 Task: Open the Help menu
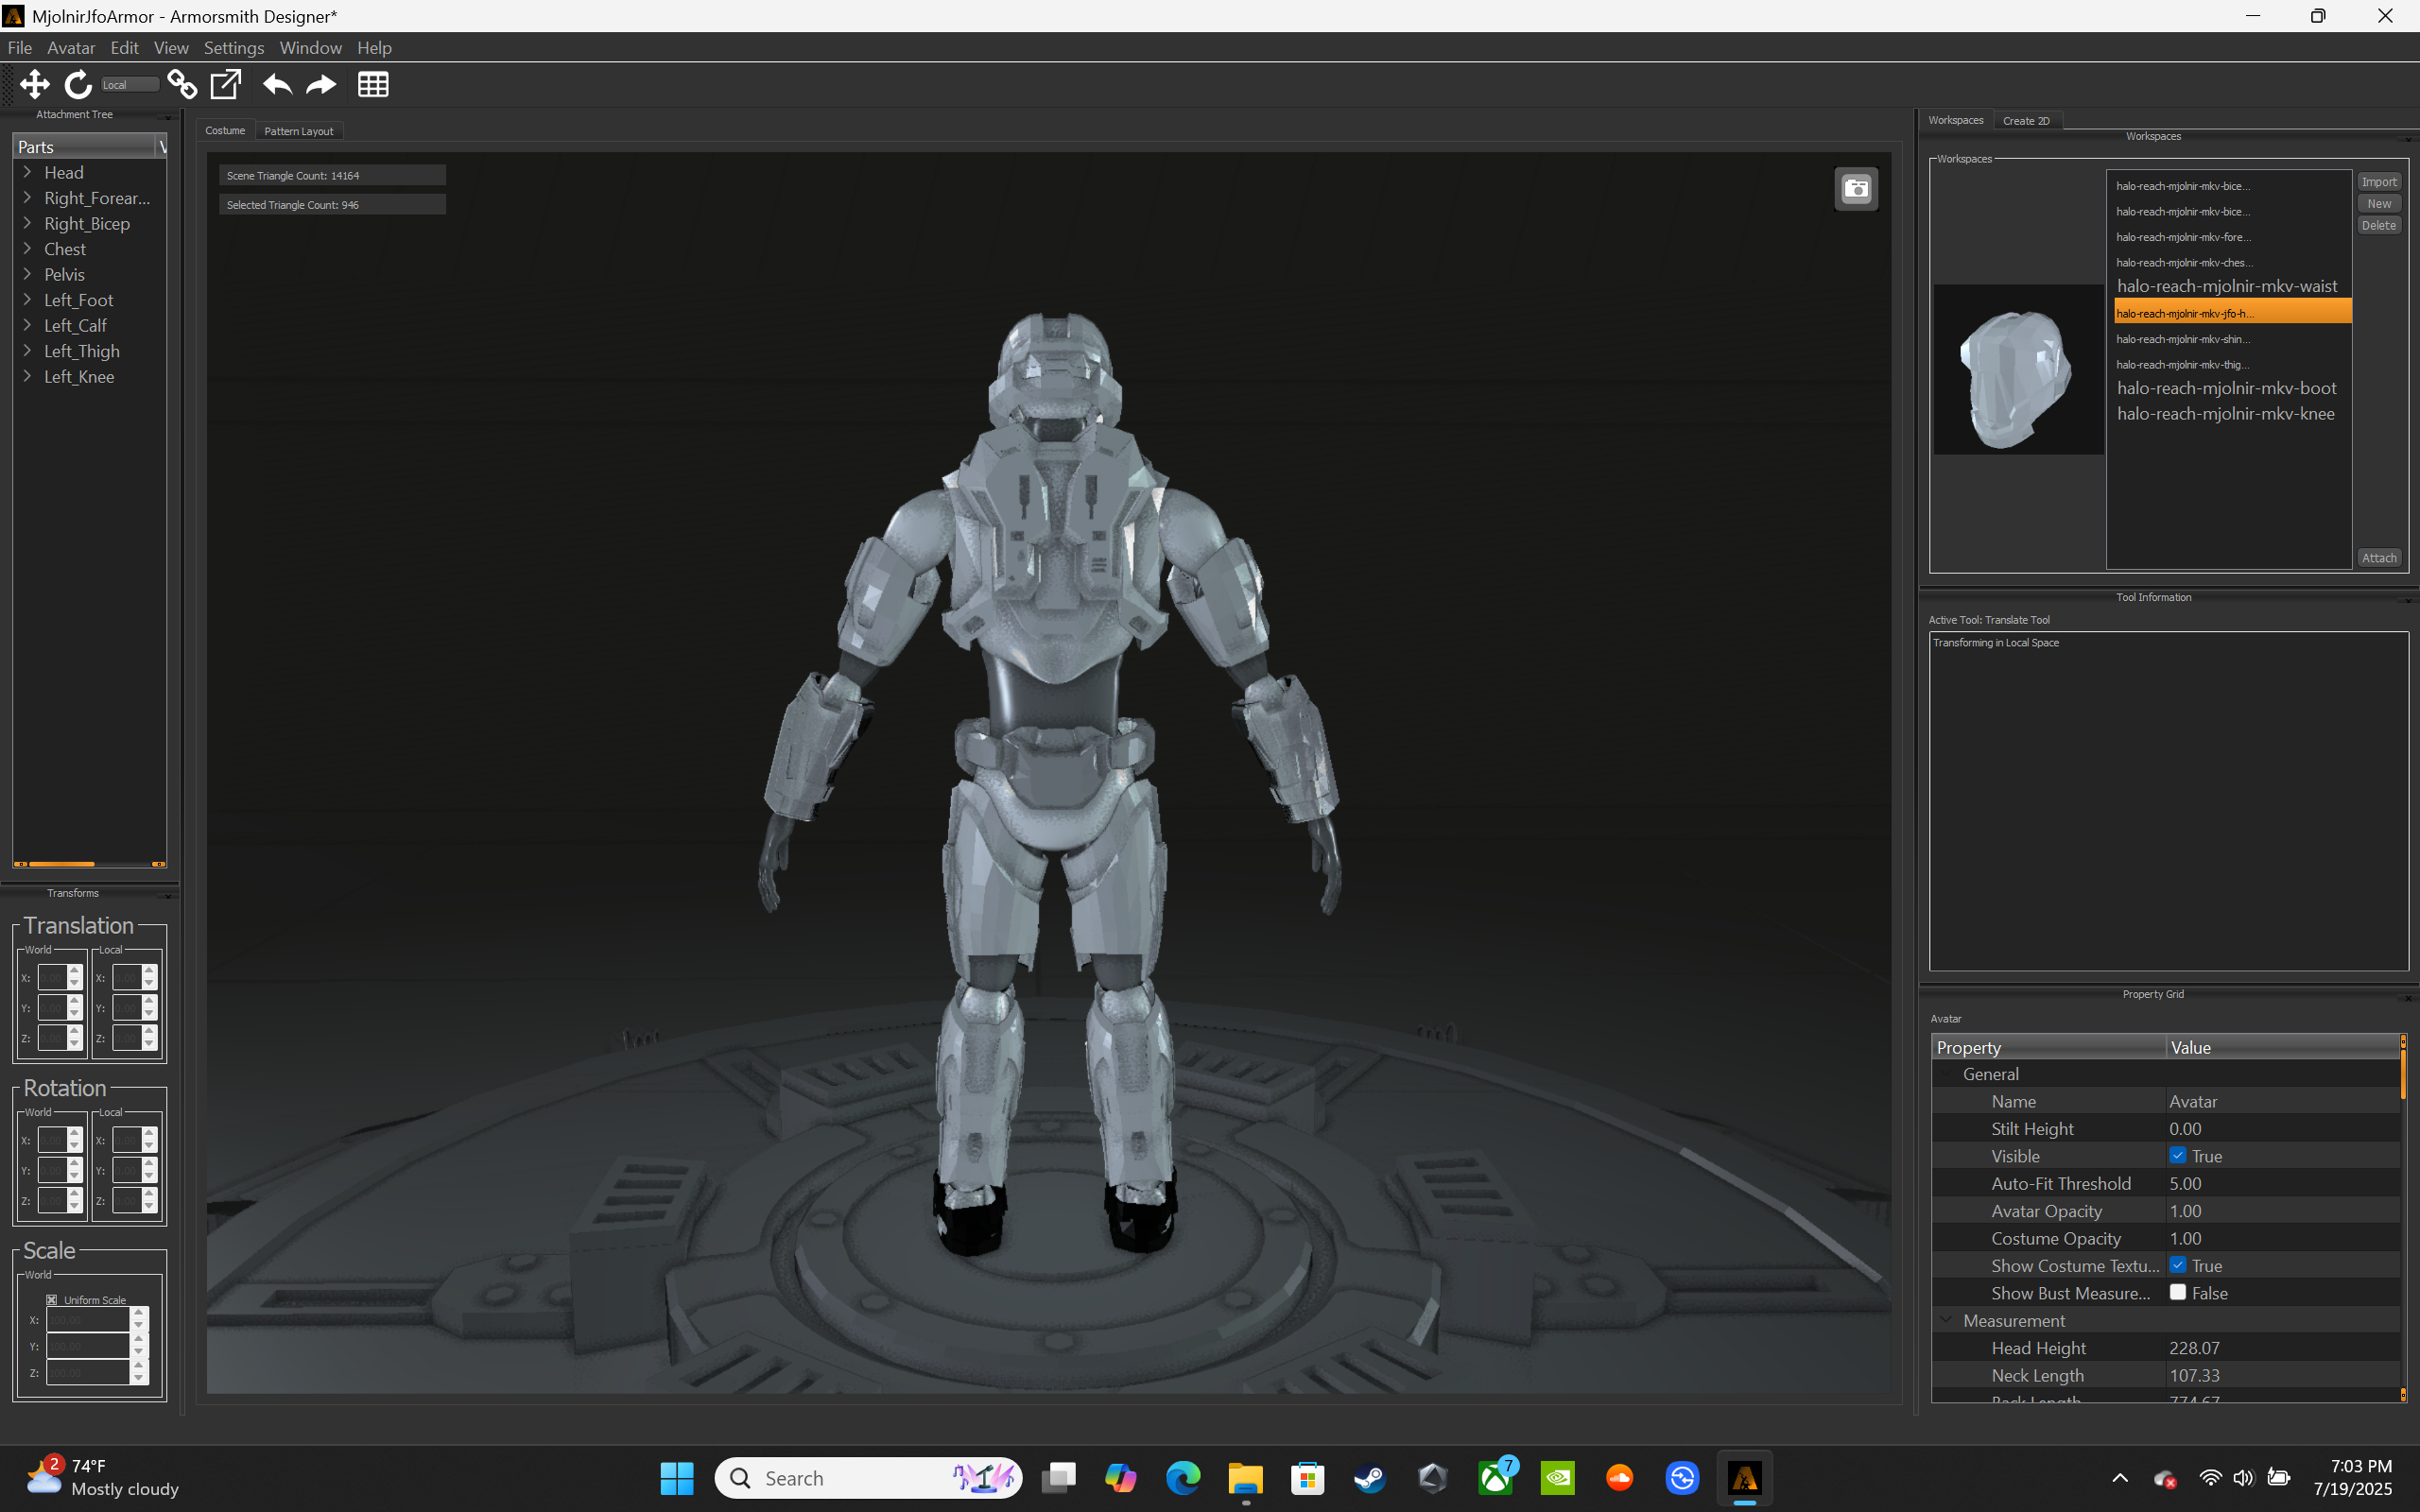pyautogui.click(x=374, y=48)
